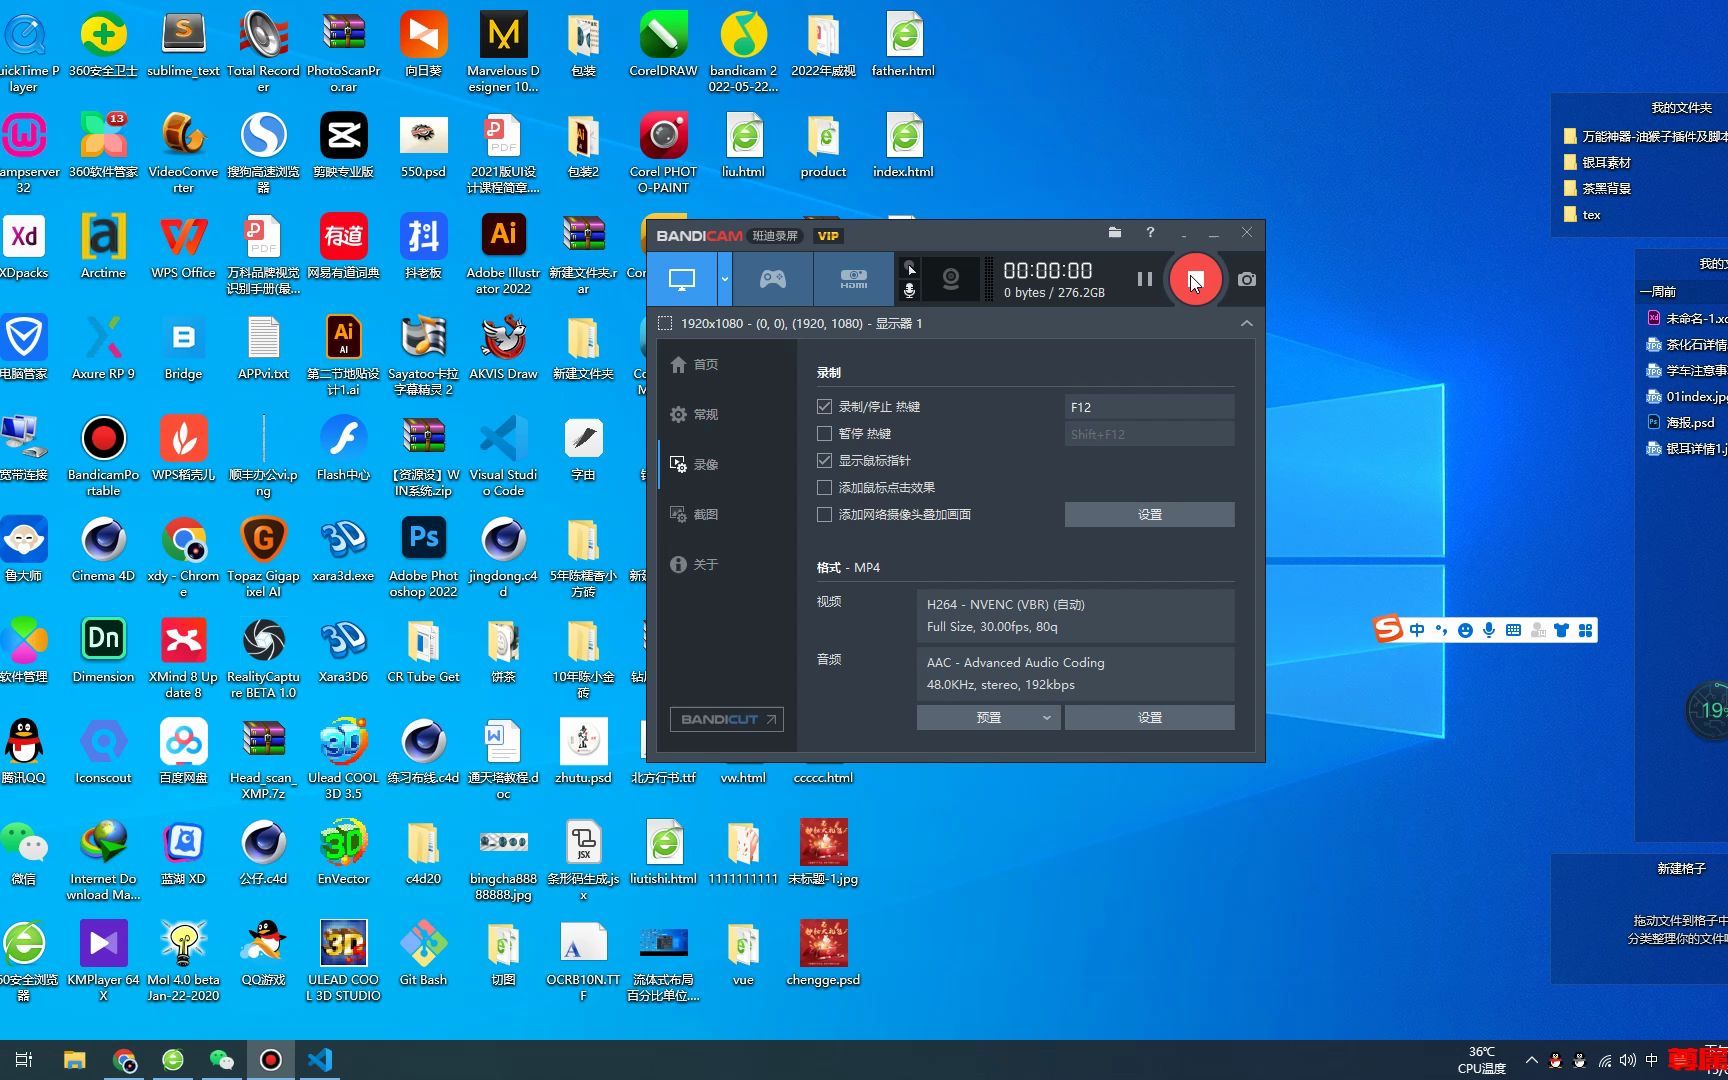Select the Axure RP 9 desktop icon
The width and height of the screenshot is (1728, 1080).
point(103,348)
